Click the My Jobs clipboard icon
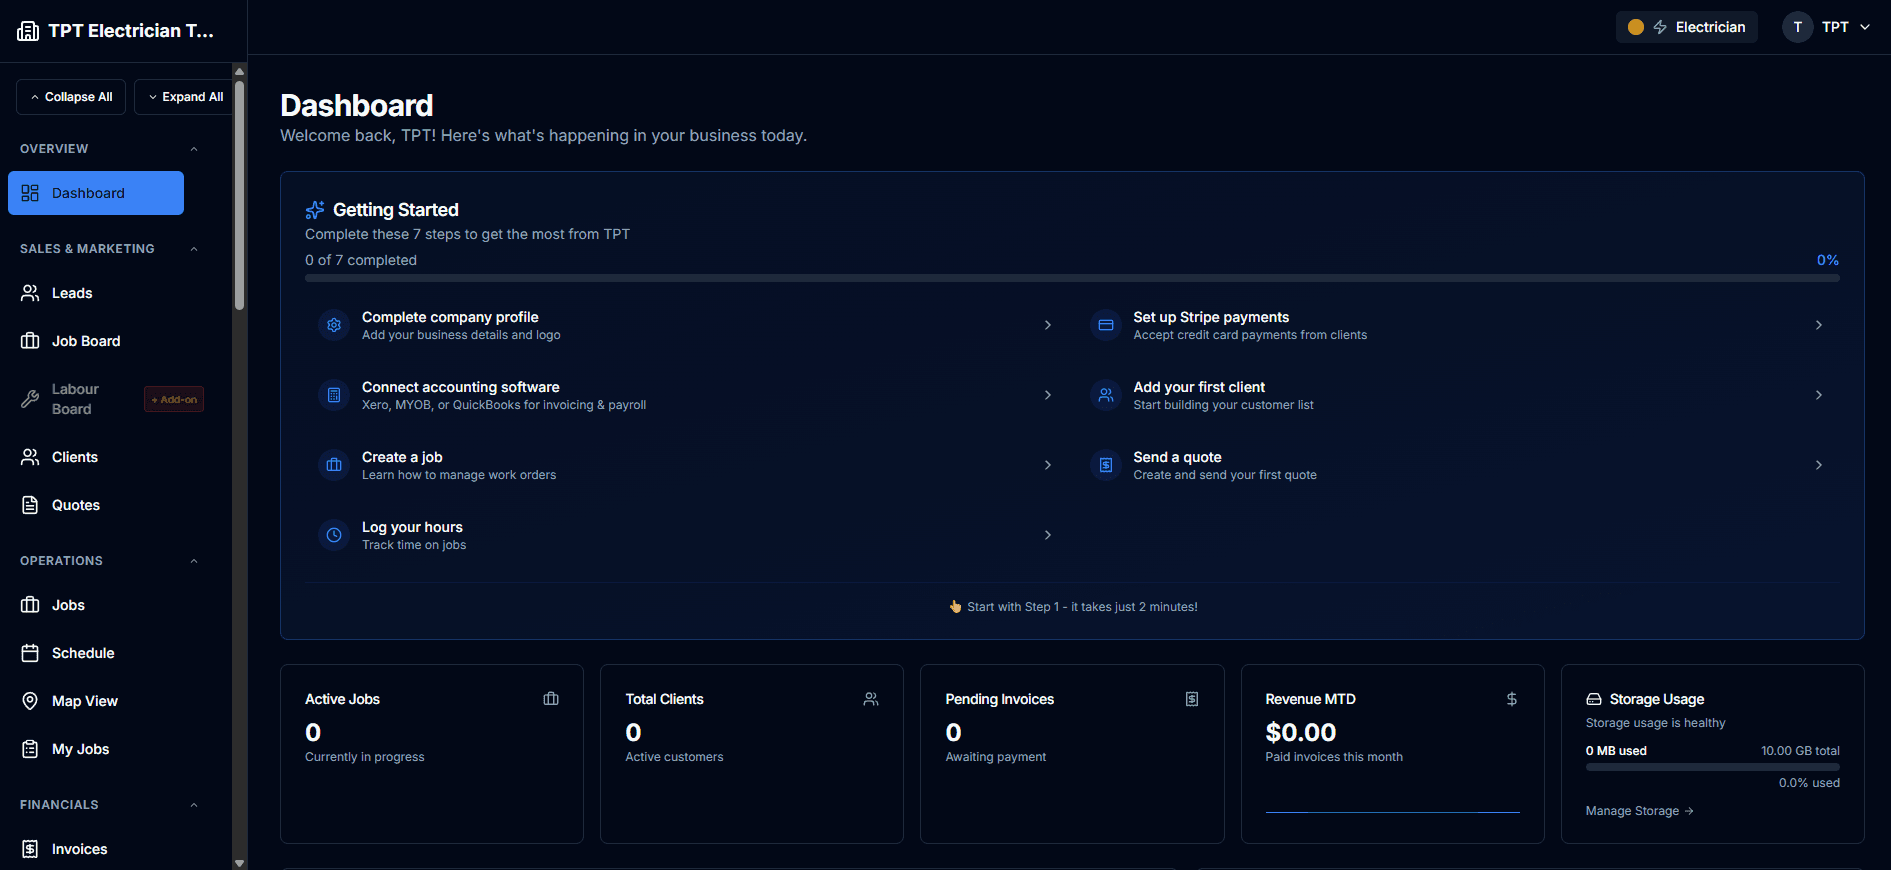This screenshot has height=870, width=1891. [x=30, y=749]
